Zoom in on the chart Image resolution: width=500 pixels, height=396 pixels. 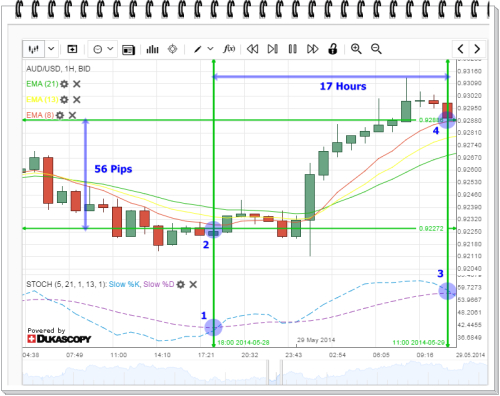356,49
